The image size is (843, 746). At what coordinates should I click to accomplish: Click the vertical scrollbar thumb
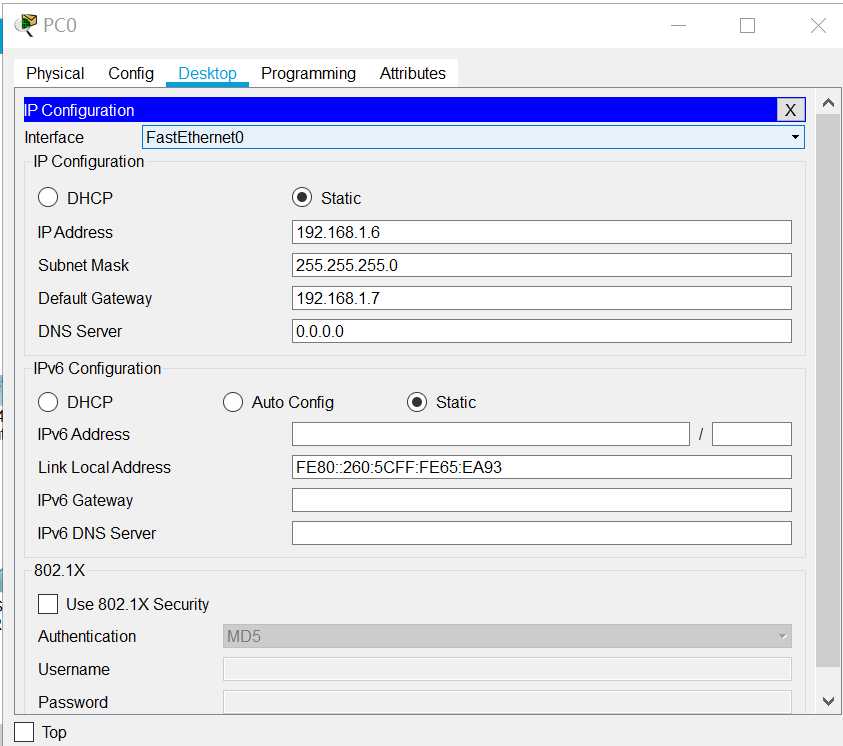(x=828, y=391)
